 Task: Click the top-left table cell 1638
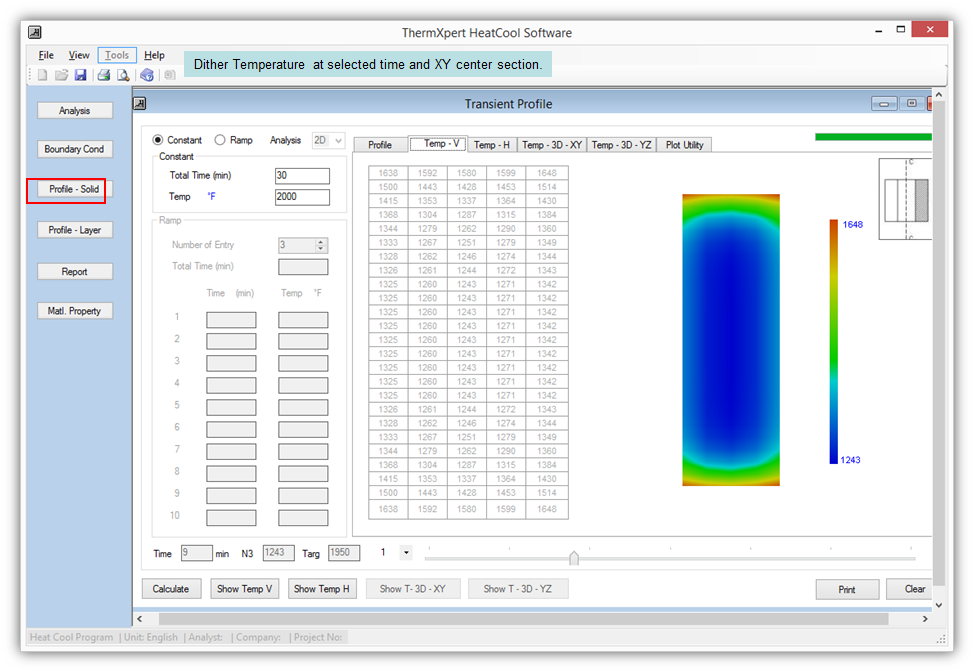pyautogui.click(x=388, y=173)
